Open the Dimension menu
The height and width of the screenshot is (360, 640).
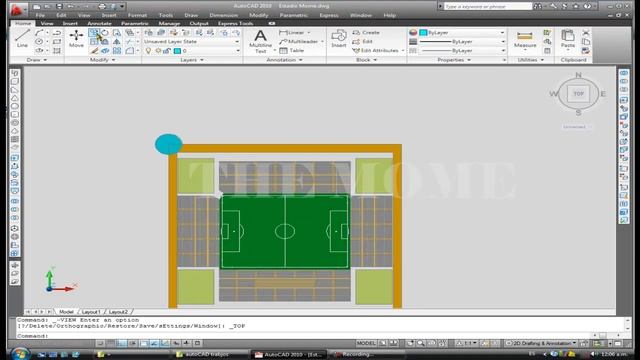coord(223,15)
